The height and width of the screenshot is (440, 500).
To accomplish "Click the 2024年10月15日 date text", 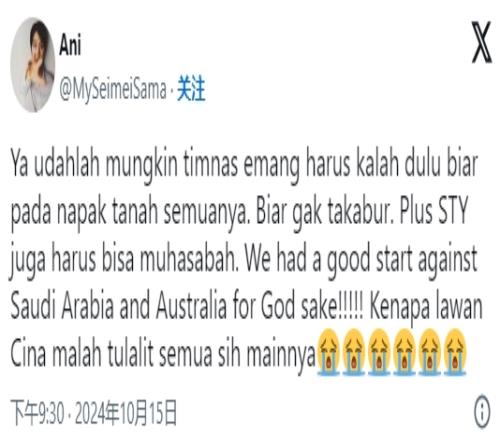I will coord(126,413).
